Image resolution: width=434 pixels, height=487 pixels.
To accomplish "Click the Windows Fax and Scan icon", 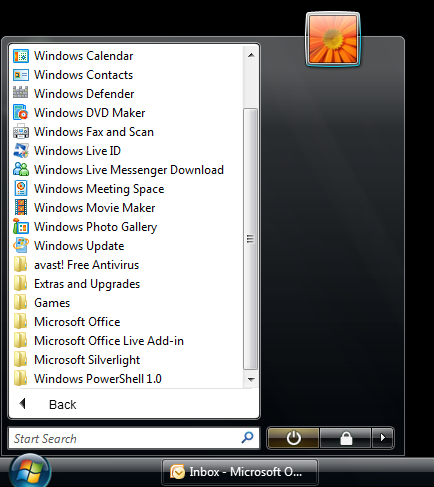I will point(21,131).
